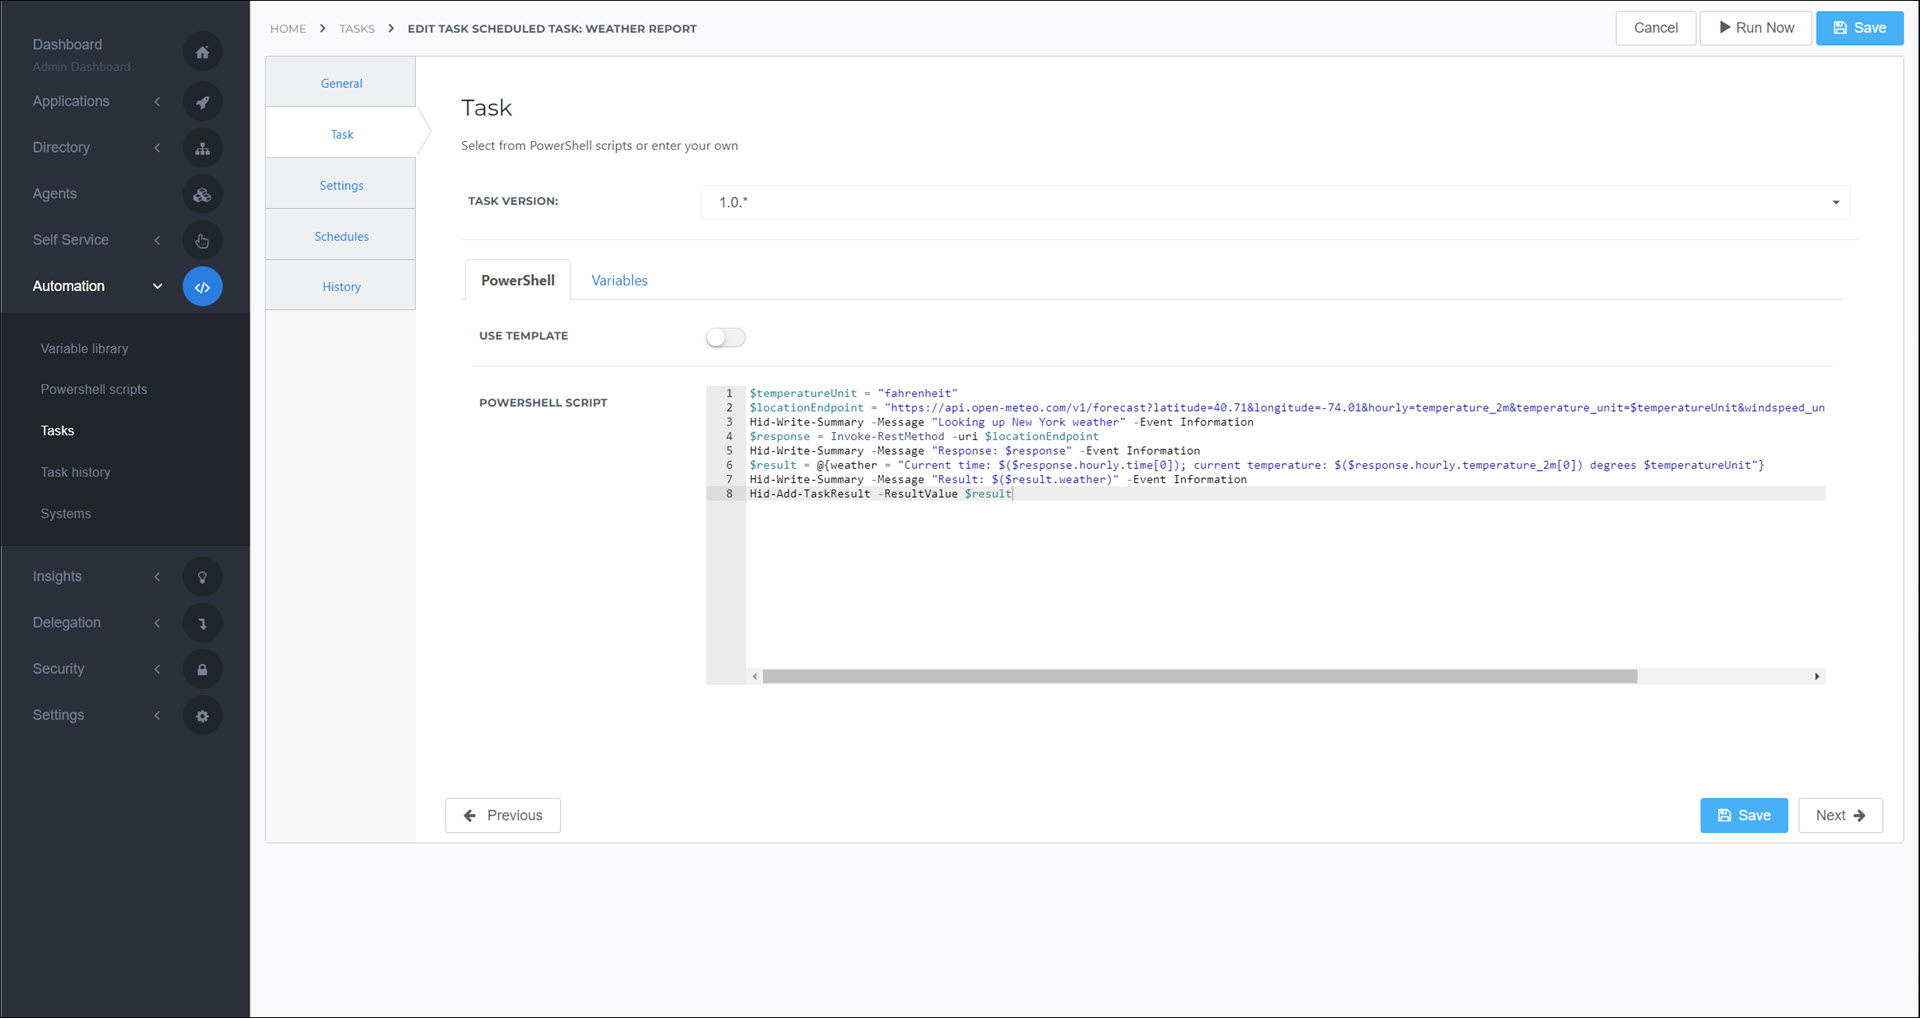Click the $locationEndpoint URL line
Image resolution: width=1920 pixels, height=1019 pixels.
1287,408
